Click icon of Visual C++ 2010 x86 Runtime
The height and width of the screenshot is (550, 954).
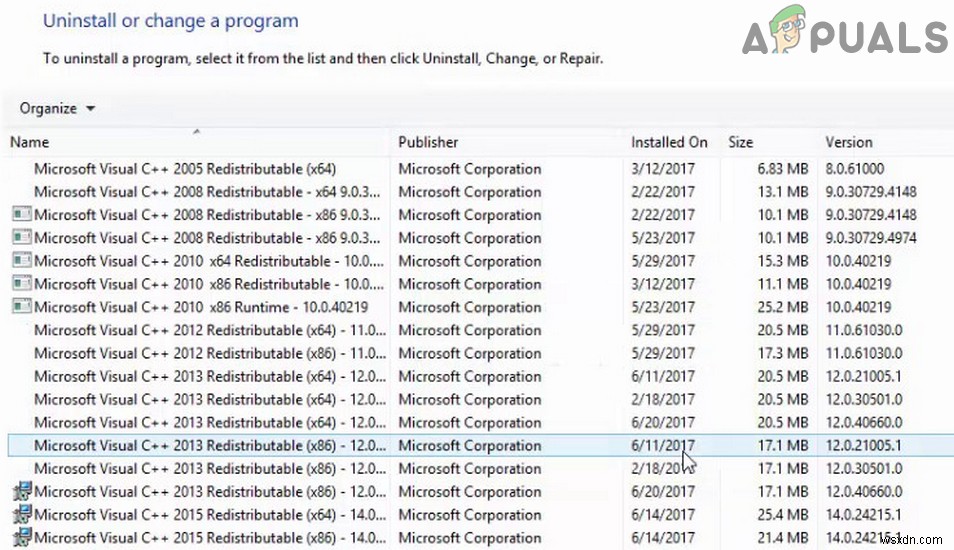[x=22, y=307]
